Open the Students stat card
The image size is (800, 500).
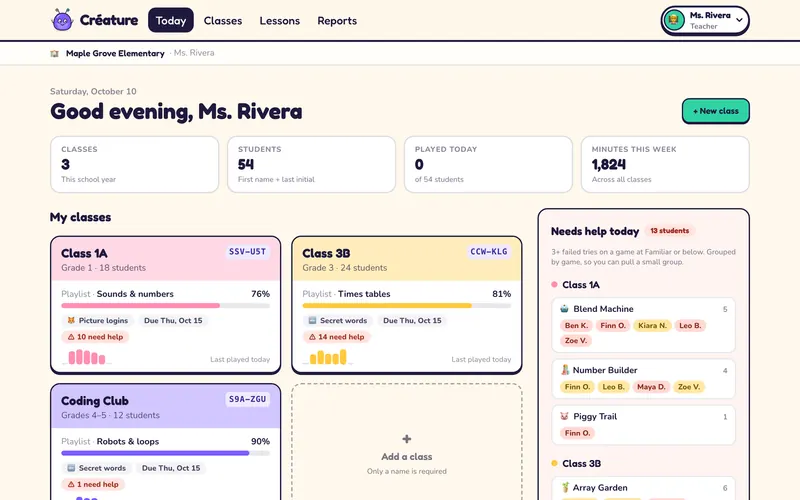point(311,164)
